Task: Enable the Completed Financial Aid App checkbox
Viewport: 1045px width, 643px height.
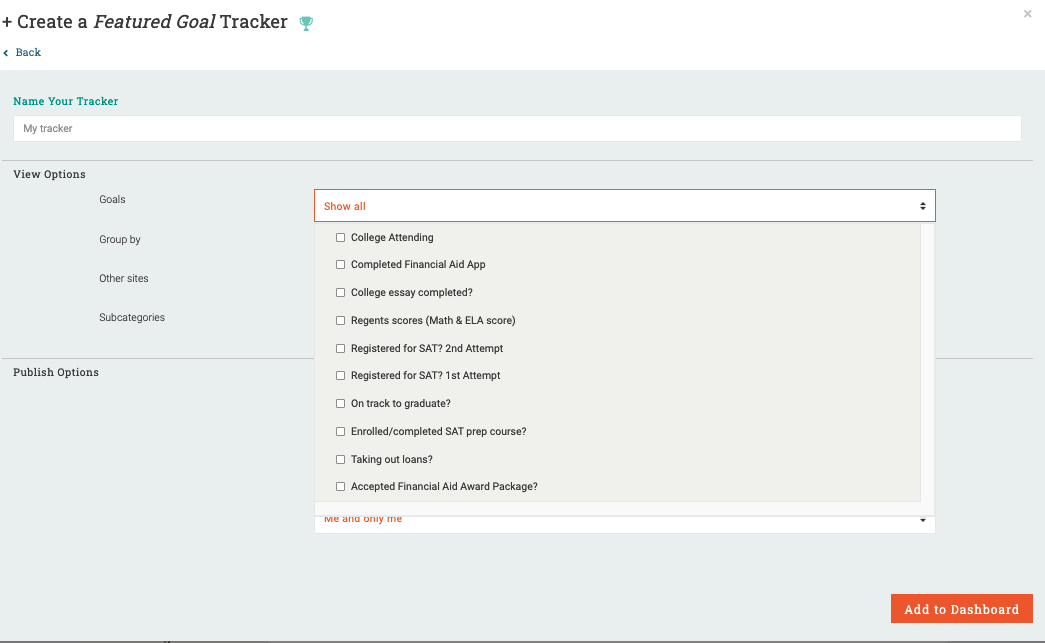Action: pyautogui.click(x=341, y=265)
